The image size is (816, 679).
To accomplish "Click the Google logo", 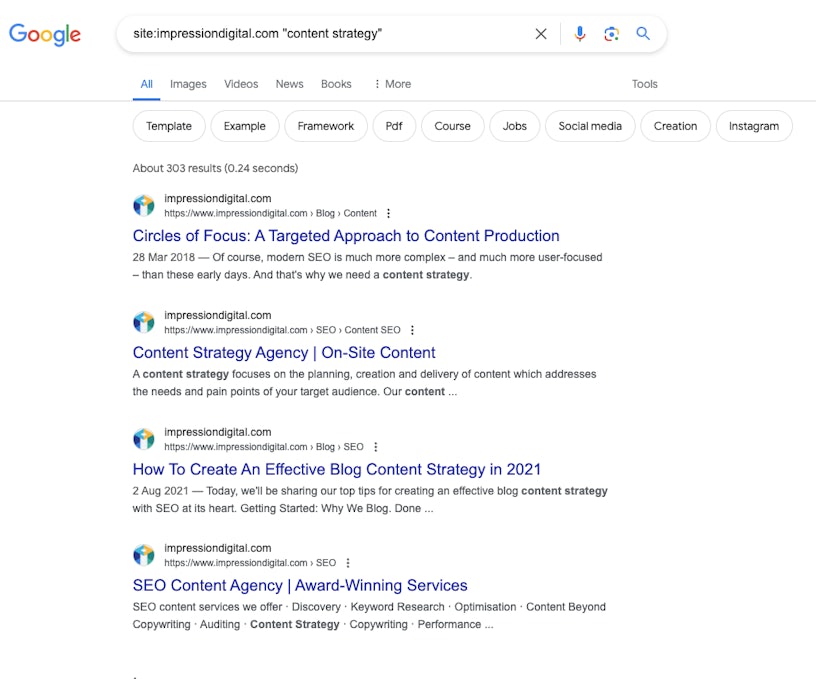I will click(x=45, y=34).
